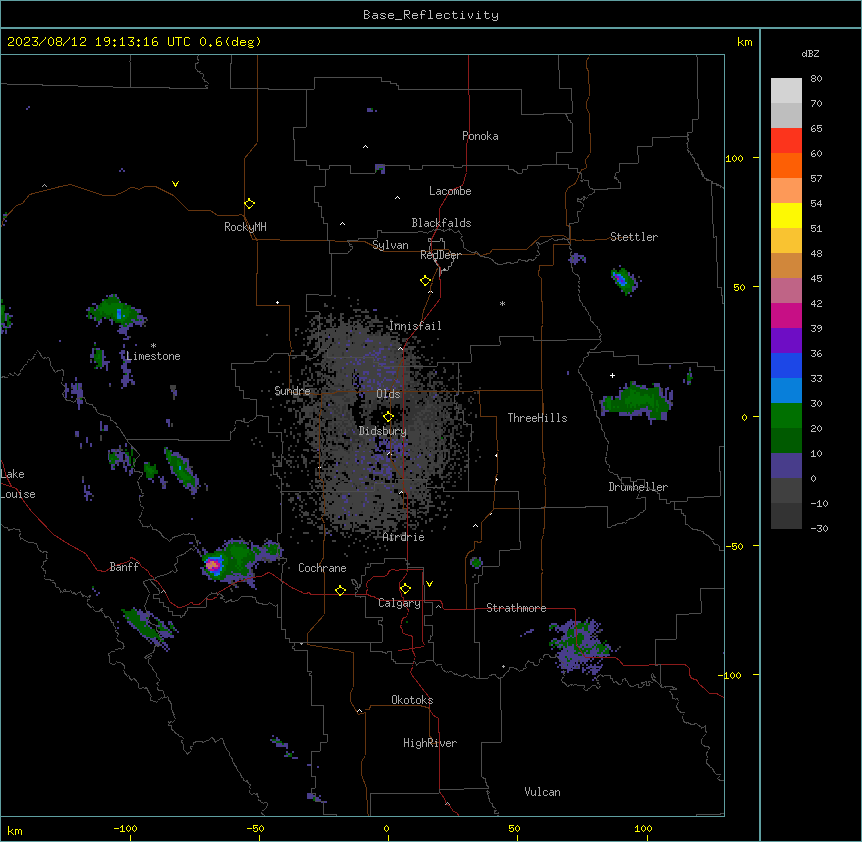
Task: Click the Banff label
Action: [124, 567]
